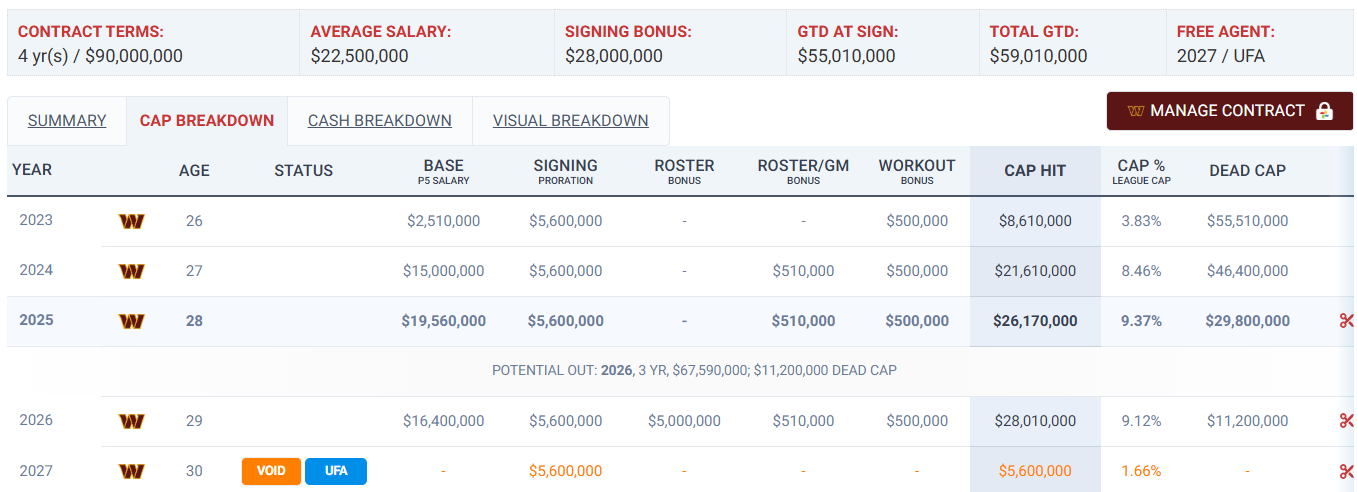Viewport: 1357px width, 492px height.
Task: Click the Commanders logo in 2025 row
Action: [x=131, y=321]
